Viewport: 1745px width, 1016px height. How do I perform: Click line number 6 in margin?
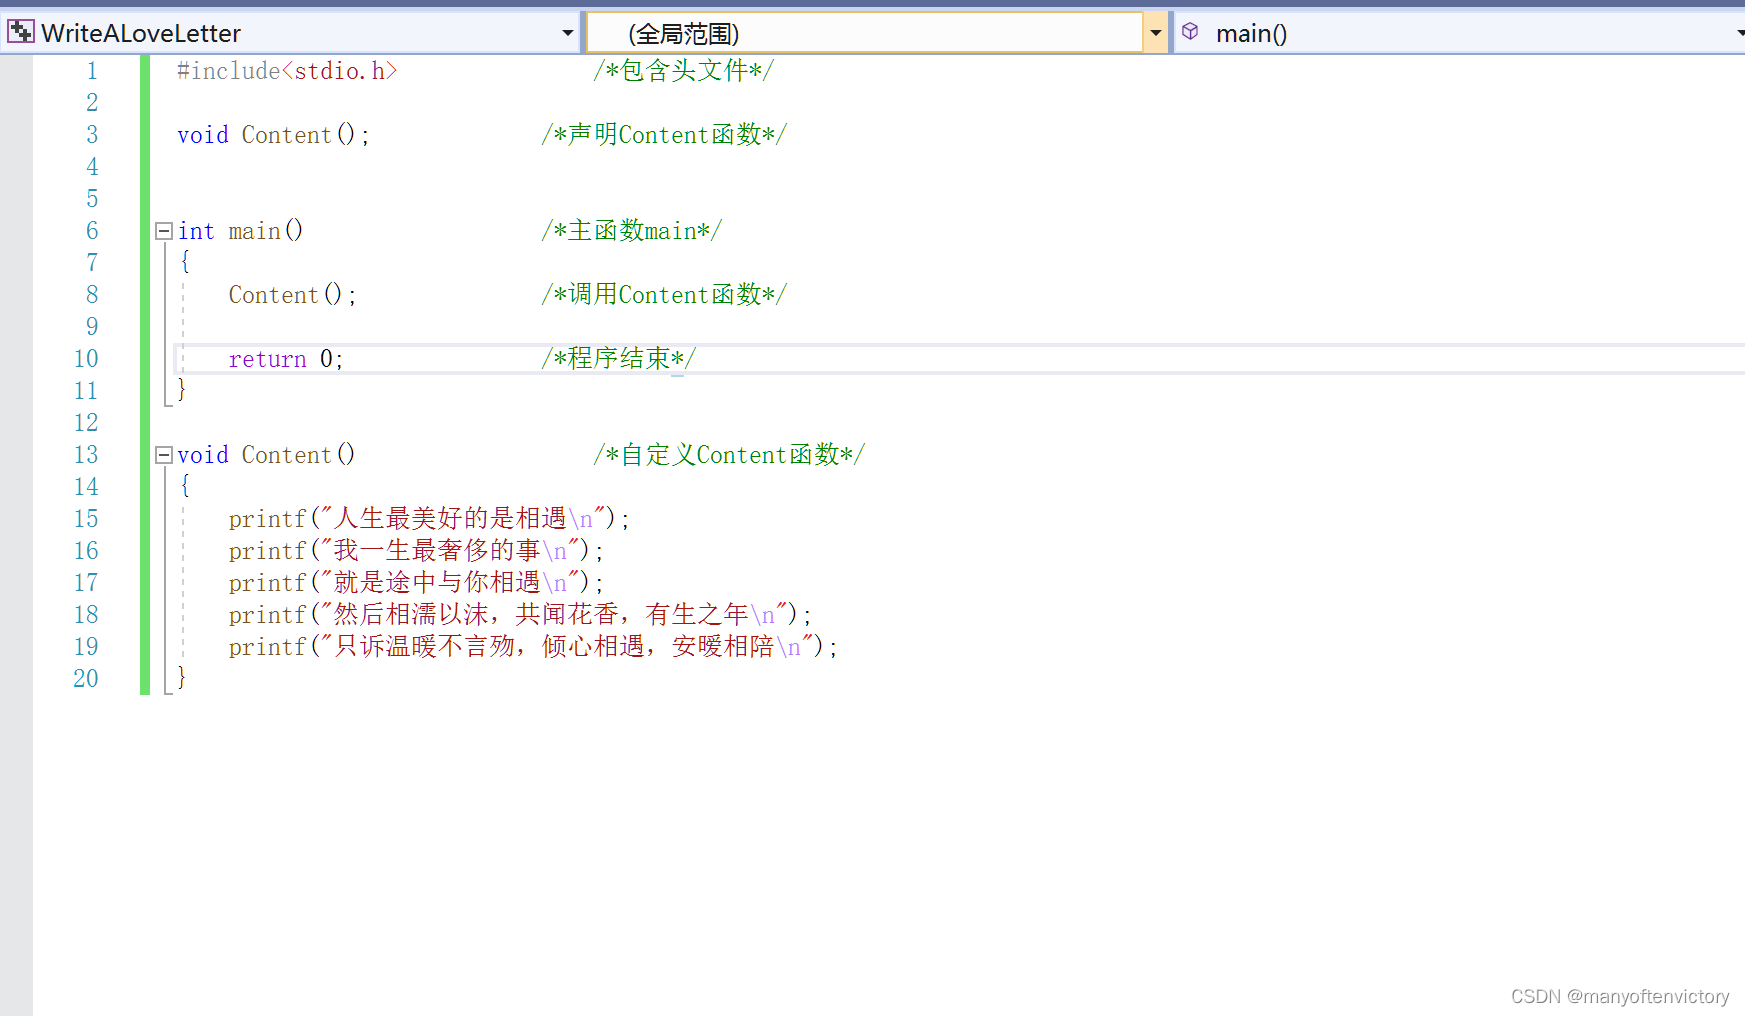pos(92,231)
